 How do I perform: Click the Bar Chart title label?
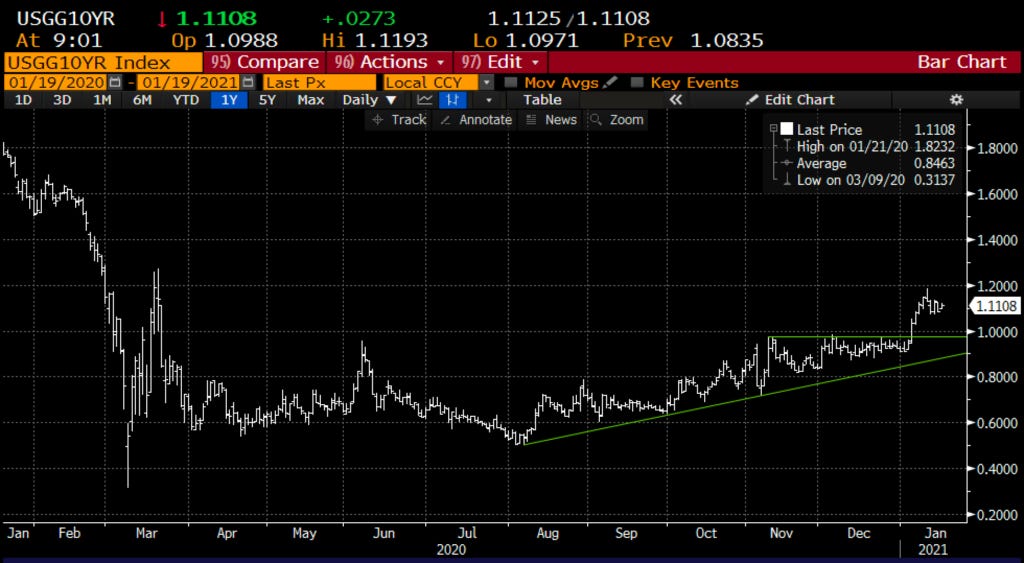[x=962, y=62]
